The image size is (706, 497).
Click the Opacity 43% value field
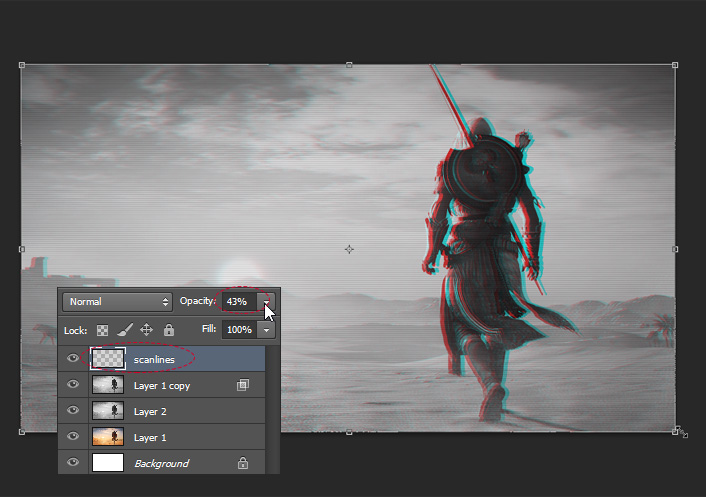(x=240, y=302)
